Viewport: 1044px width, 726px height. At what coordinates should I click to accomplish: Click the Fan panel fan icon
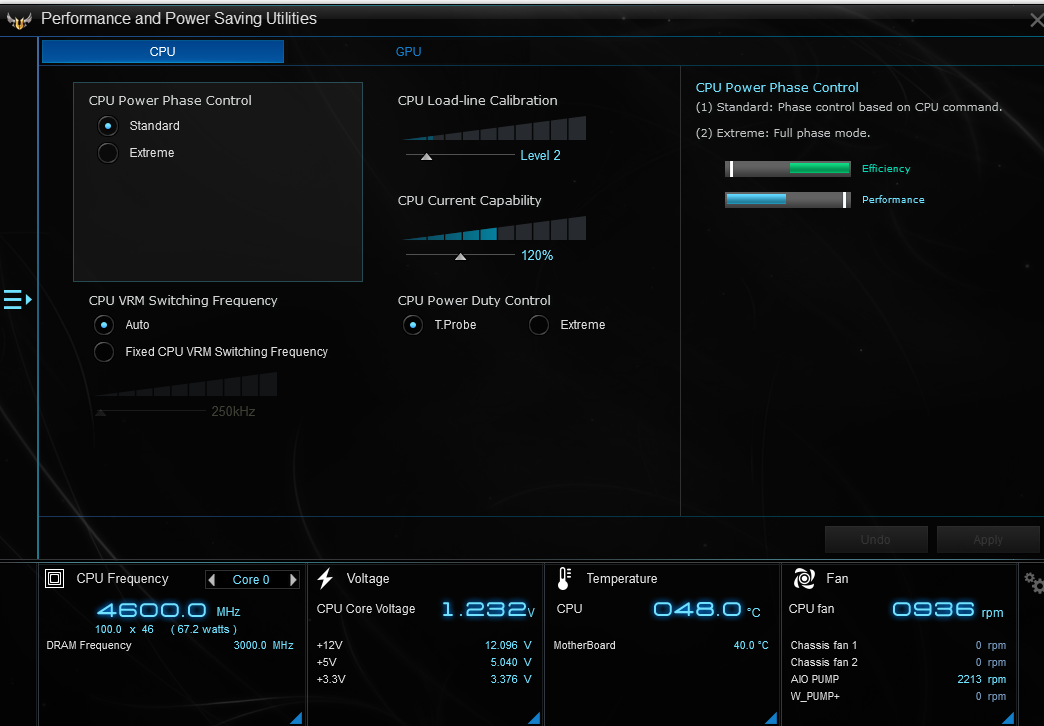click(804, 578)
